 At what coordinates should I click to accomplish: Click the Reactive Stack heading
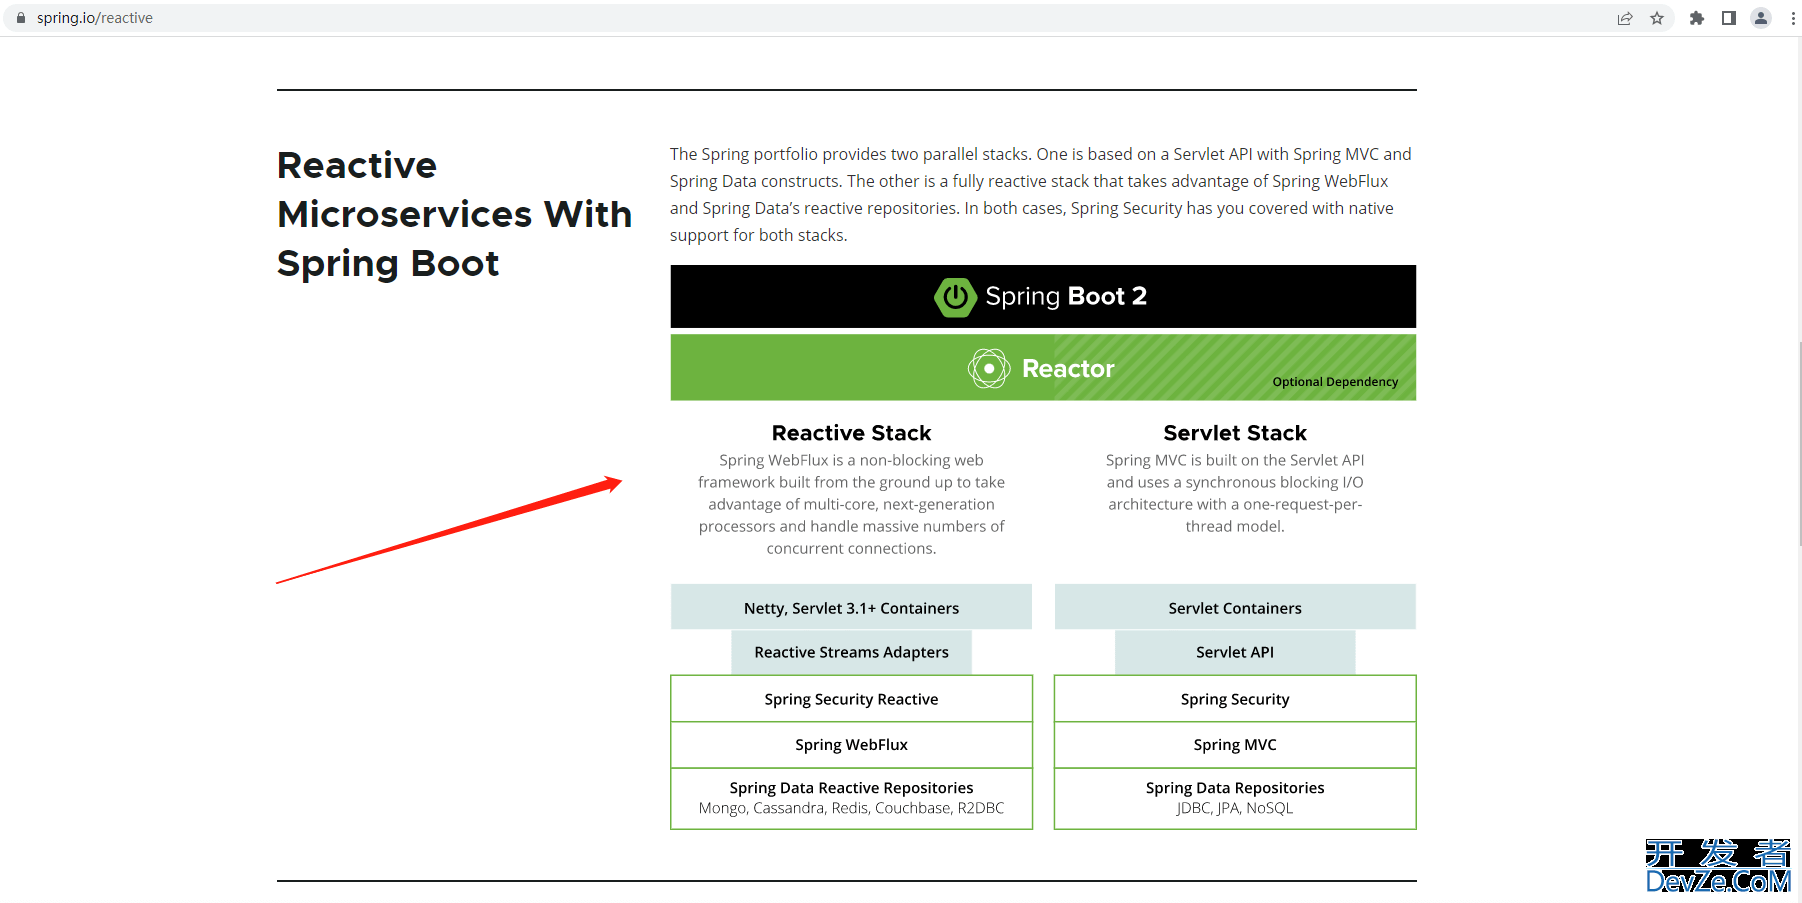pyautogui.click(x=851, y=433)
